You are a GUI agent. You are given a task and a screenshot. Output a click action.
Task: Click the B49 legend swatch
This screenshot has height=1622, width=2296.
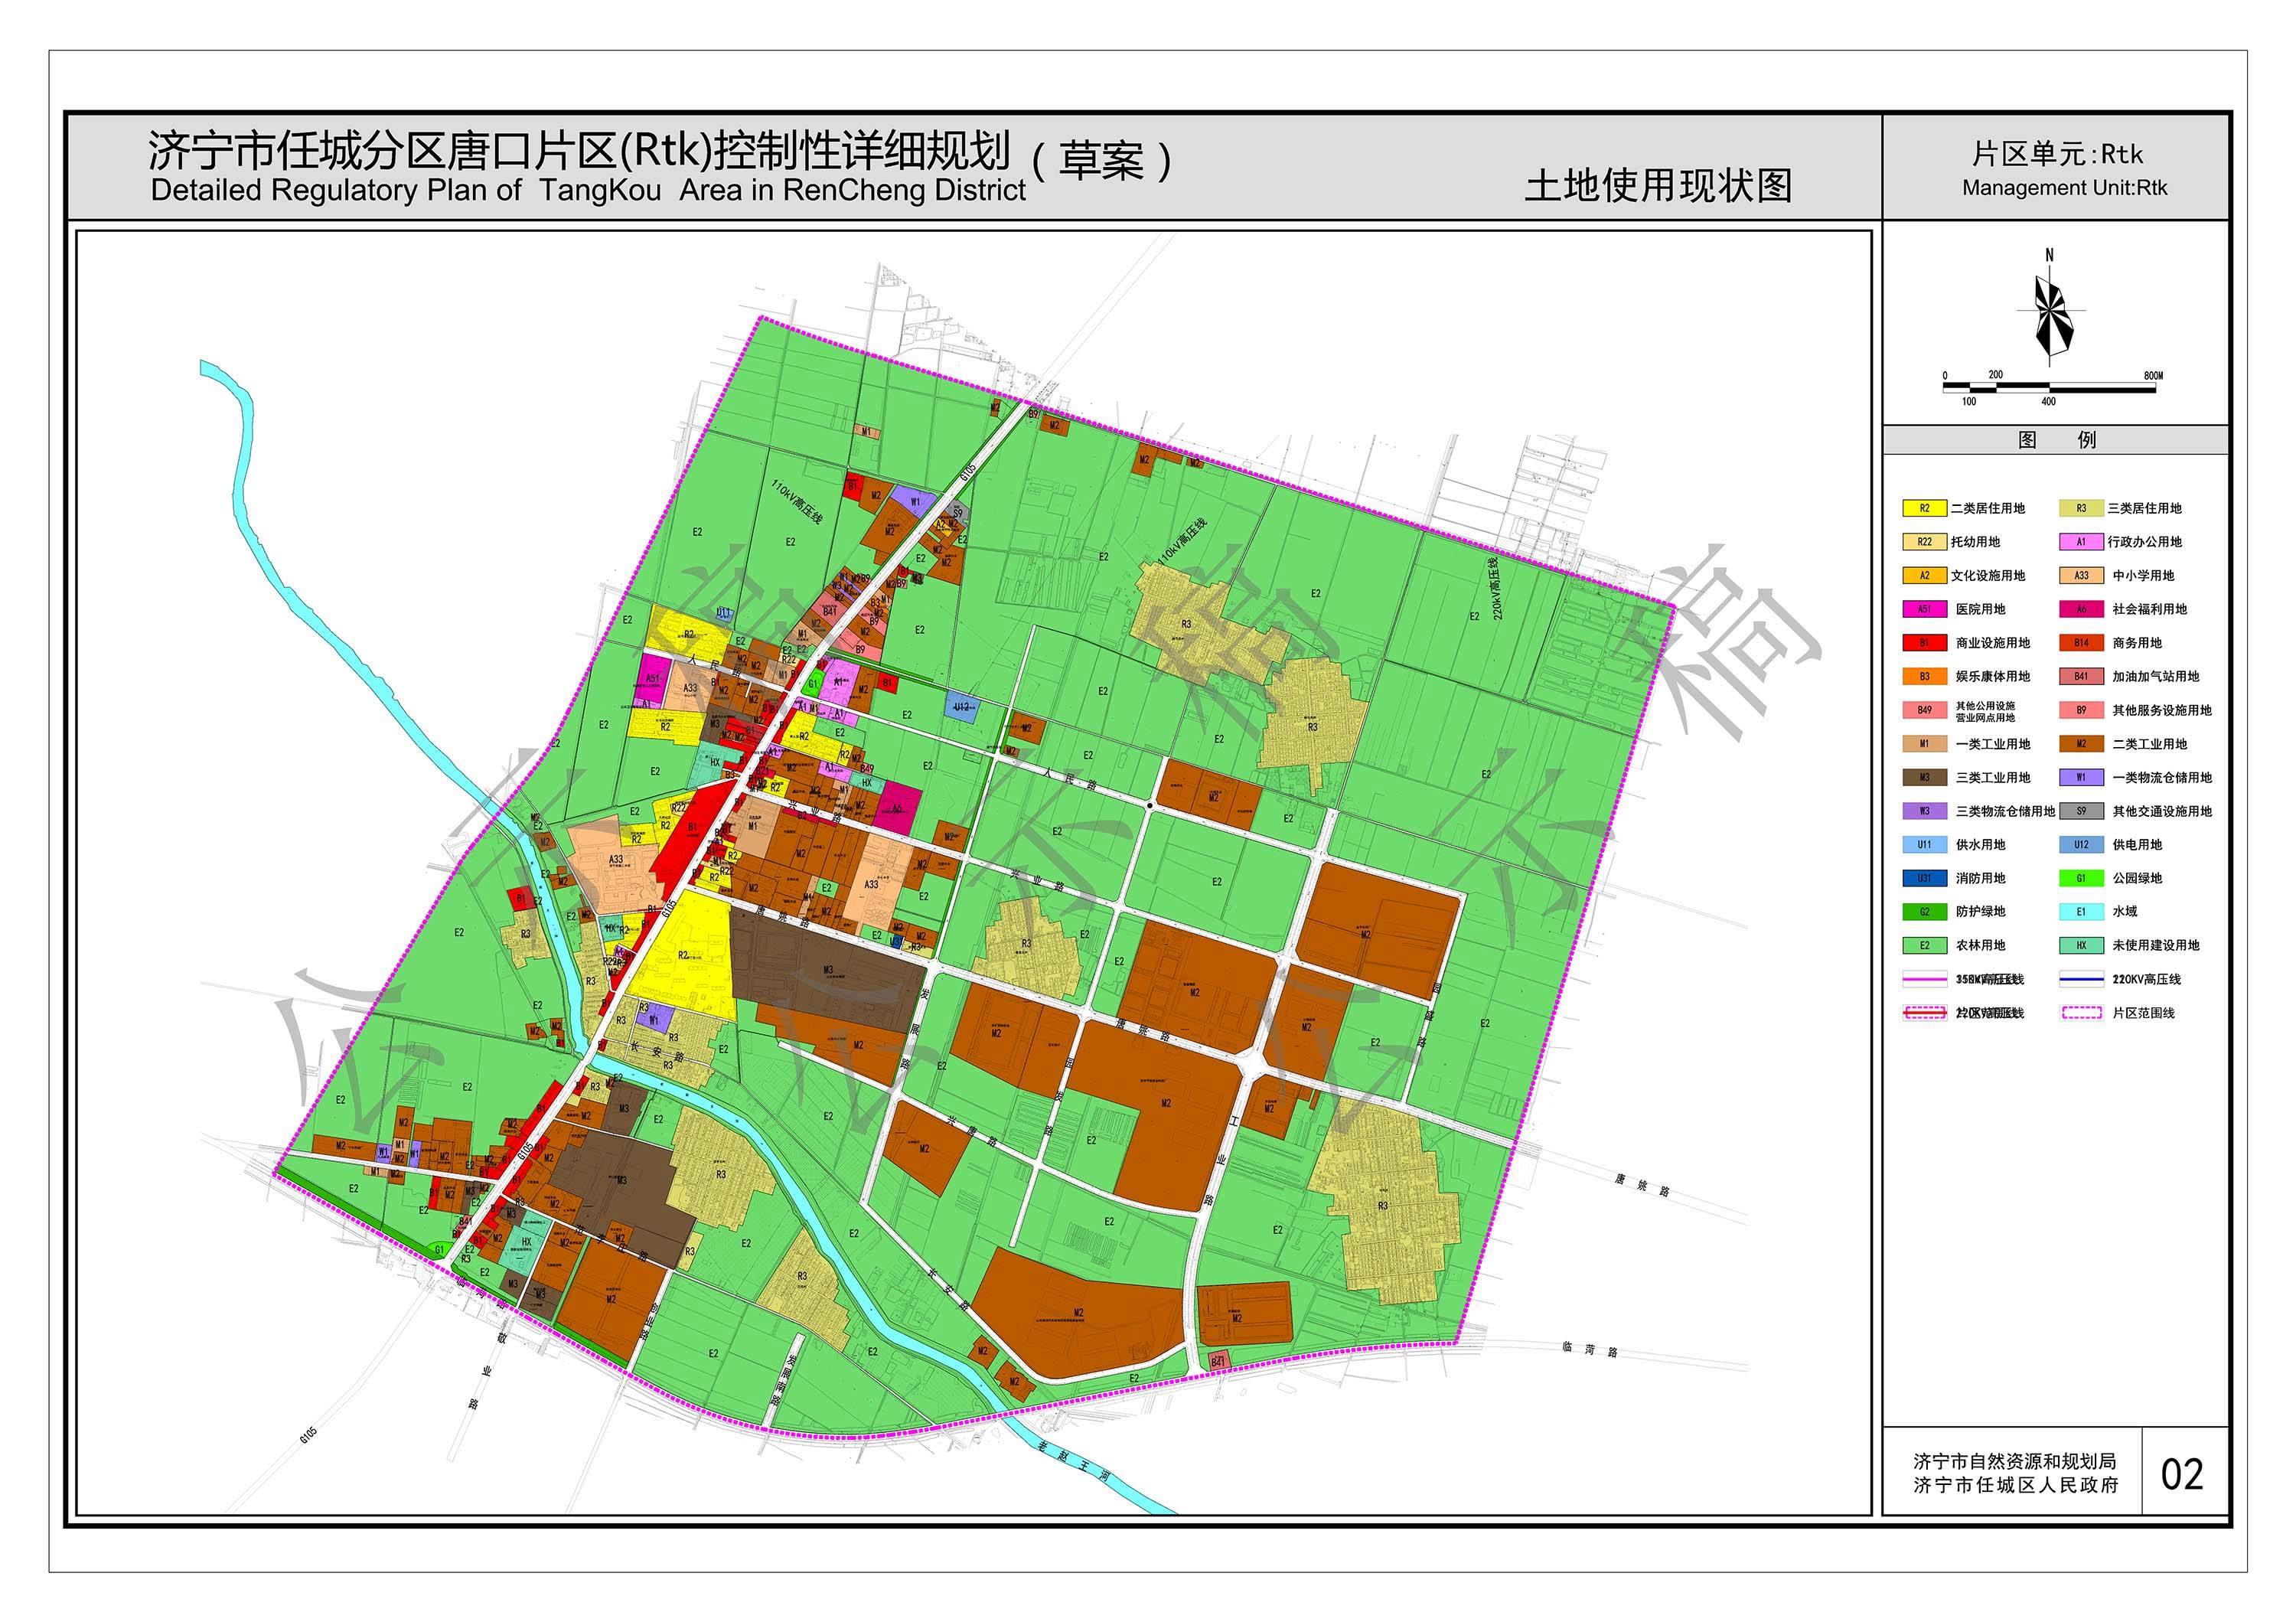click(1924, 710)
